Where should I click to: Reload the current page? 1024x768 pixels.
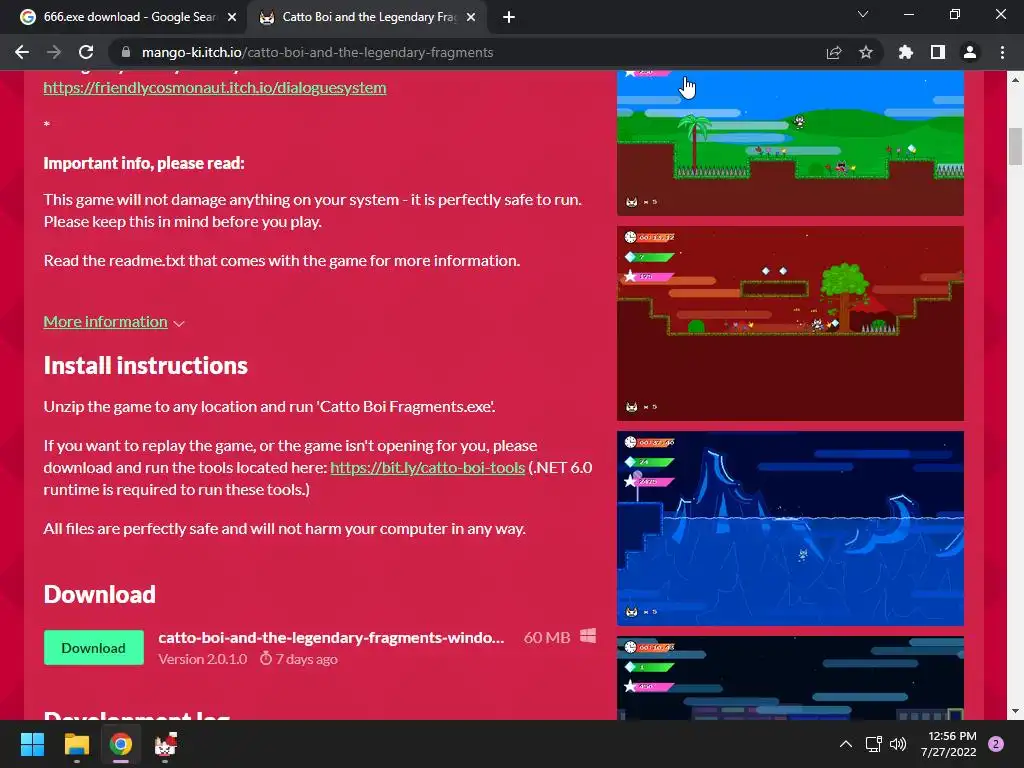(x=86, y=52)
